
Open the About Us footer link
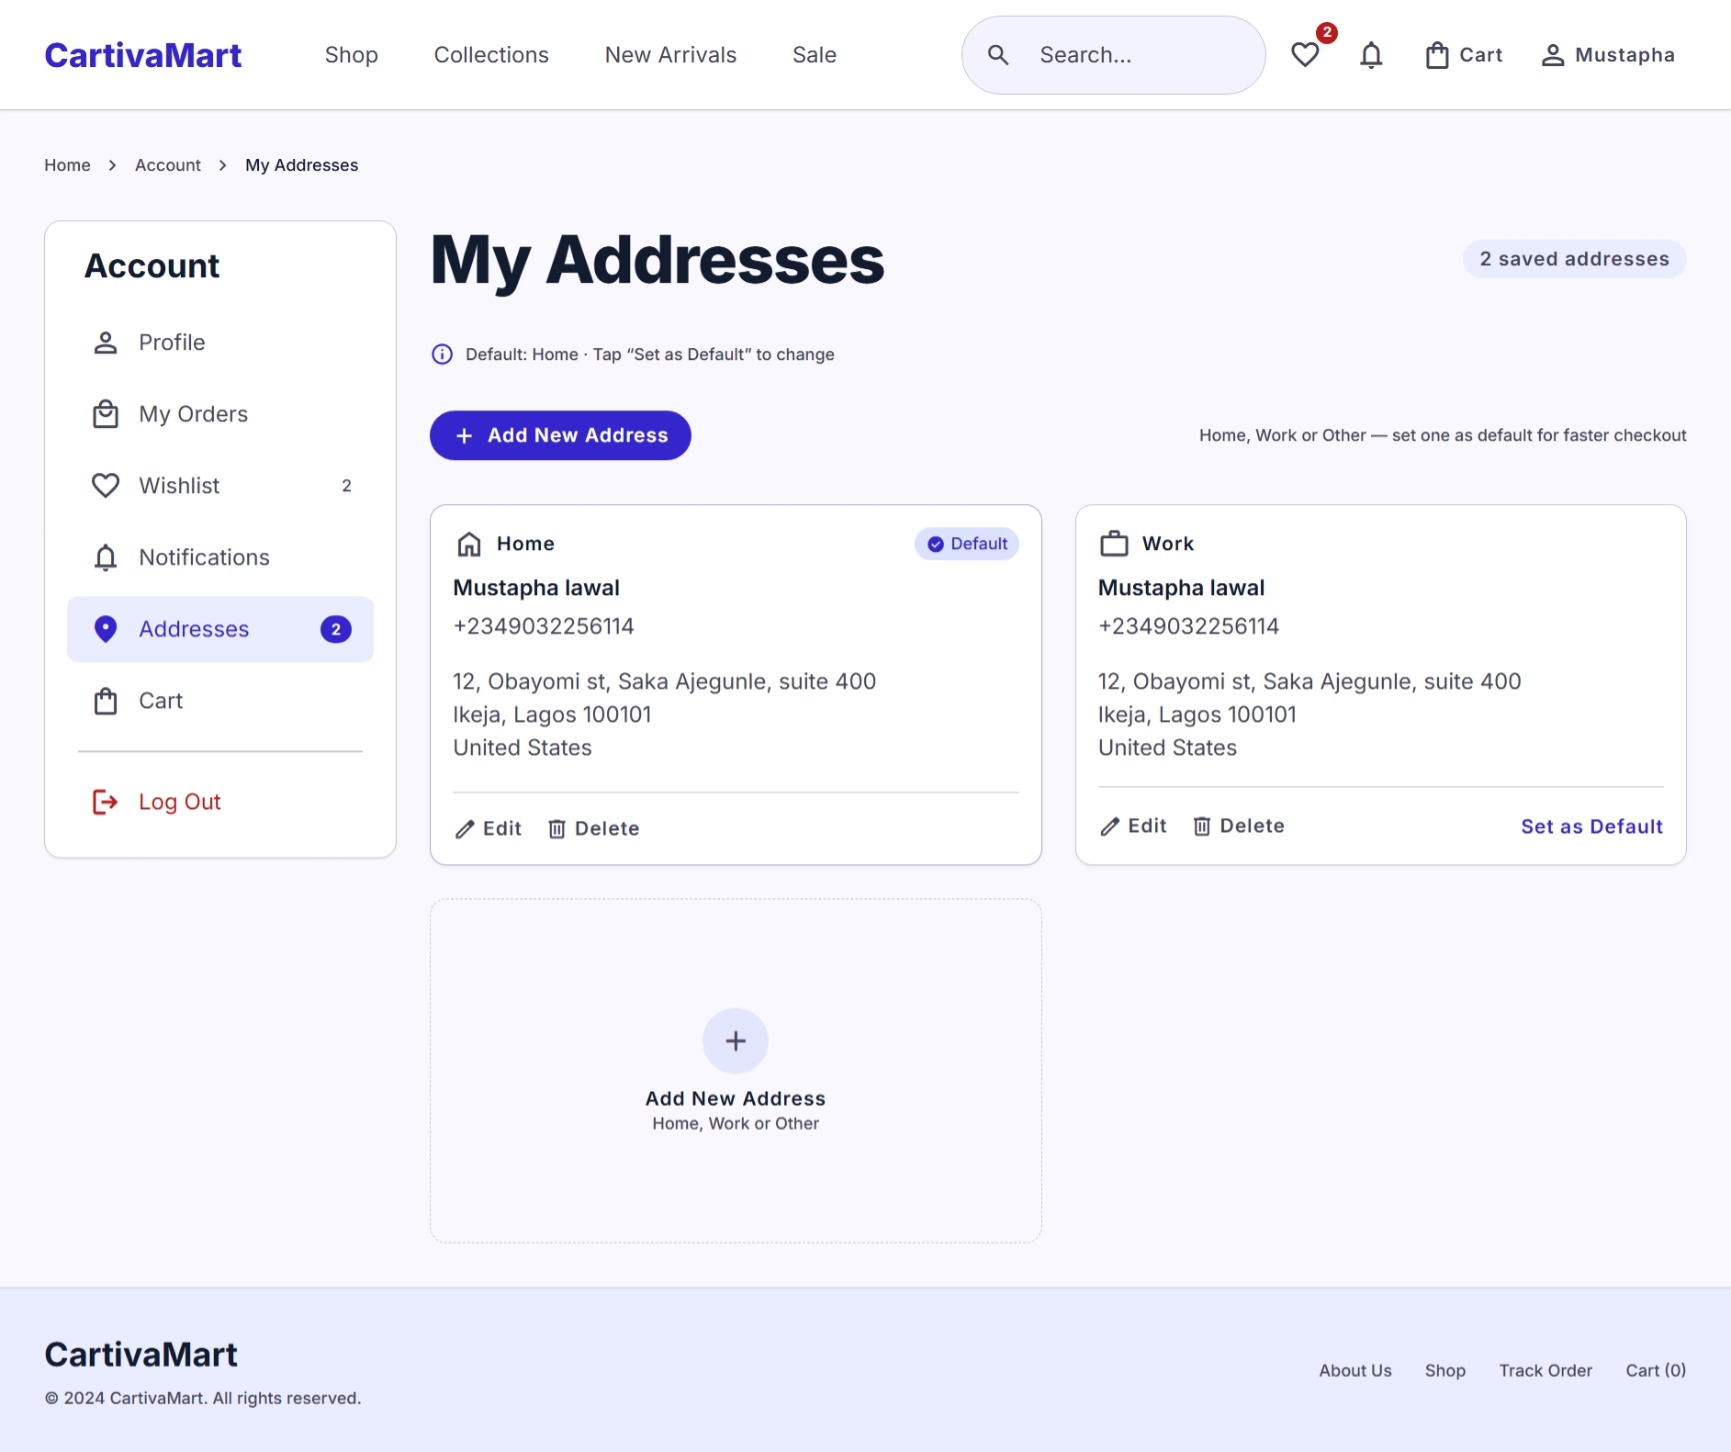point(1355,1371)
